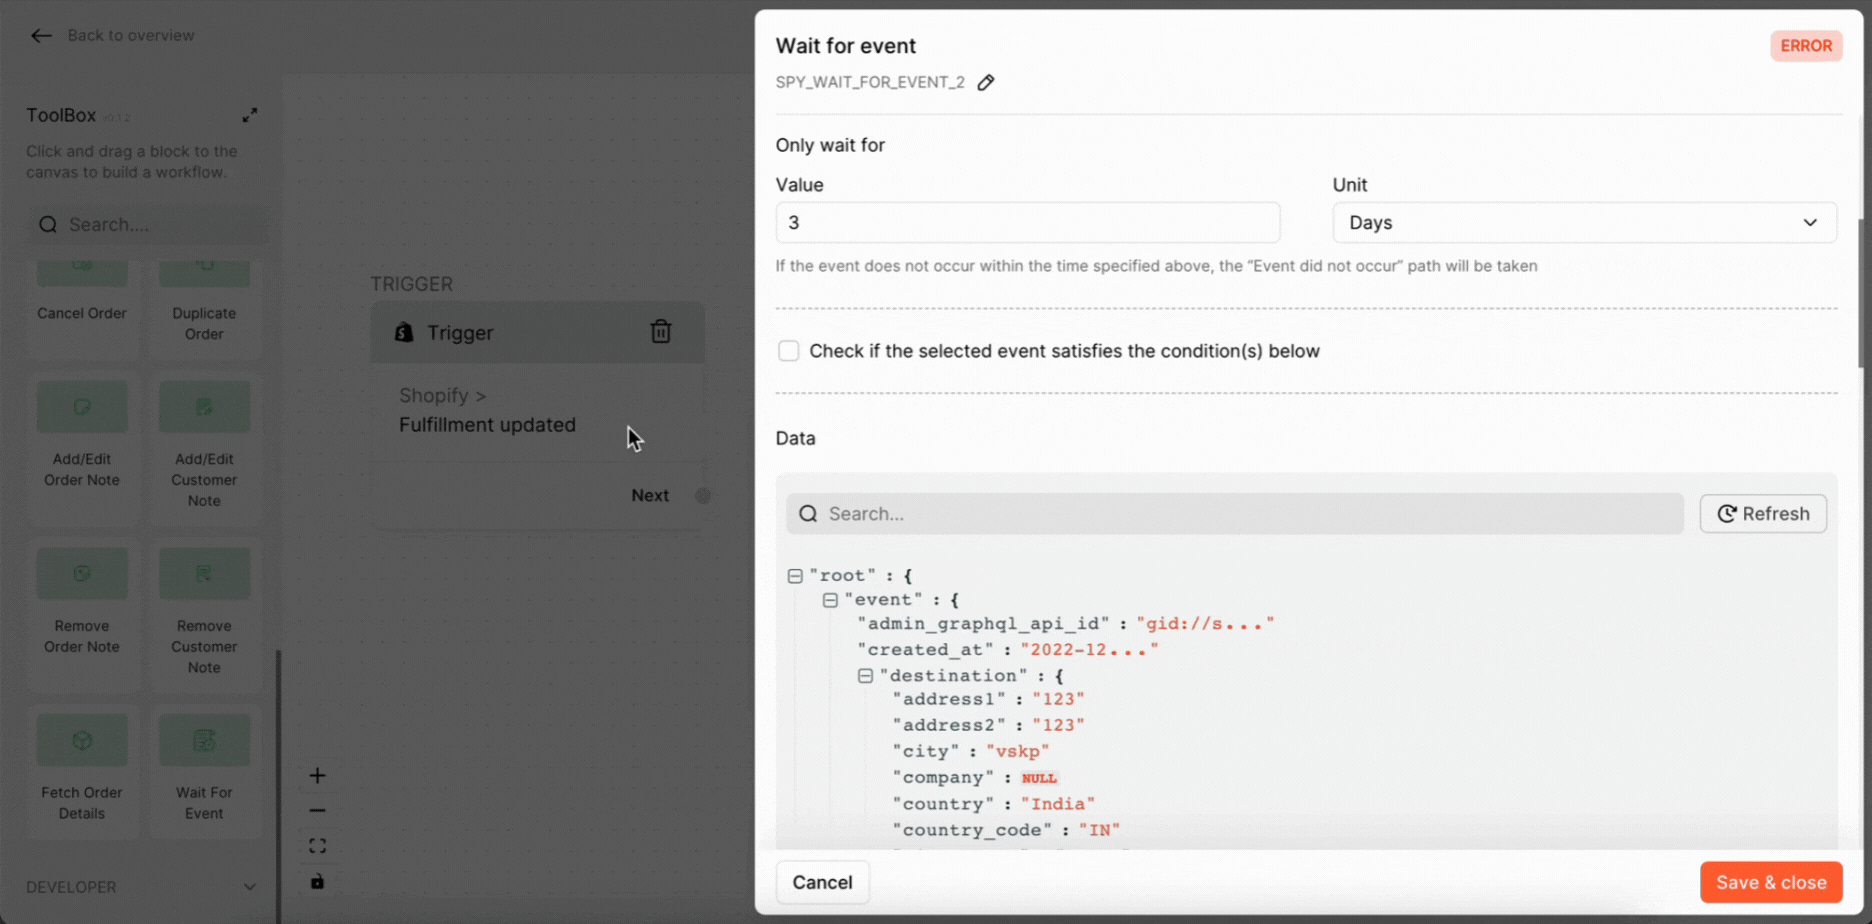Delete the Trigger node with trash icon

(x=661, y=332)
